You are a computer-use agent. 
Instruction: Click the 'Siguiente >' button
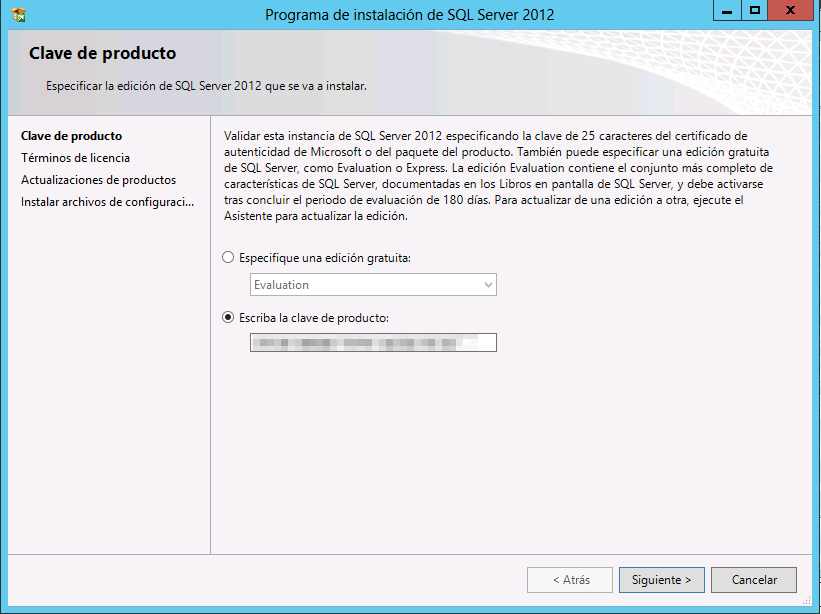[x=662, y=580]
